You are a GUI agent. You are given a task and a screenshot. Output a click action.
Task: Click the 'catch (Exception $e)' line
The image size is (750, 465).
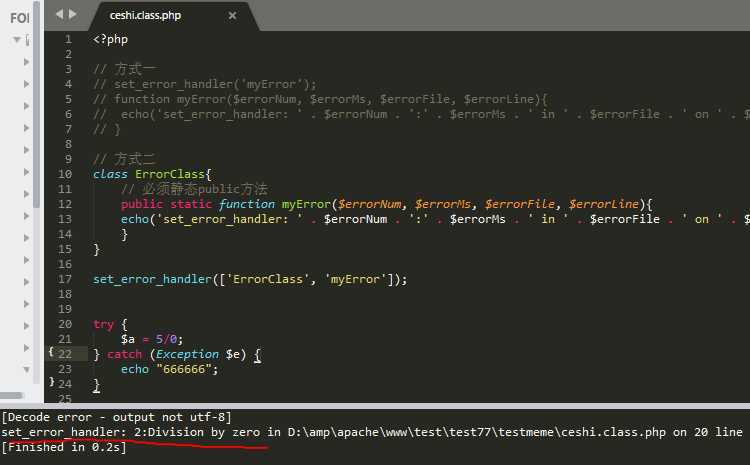(x=177, y=354)
